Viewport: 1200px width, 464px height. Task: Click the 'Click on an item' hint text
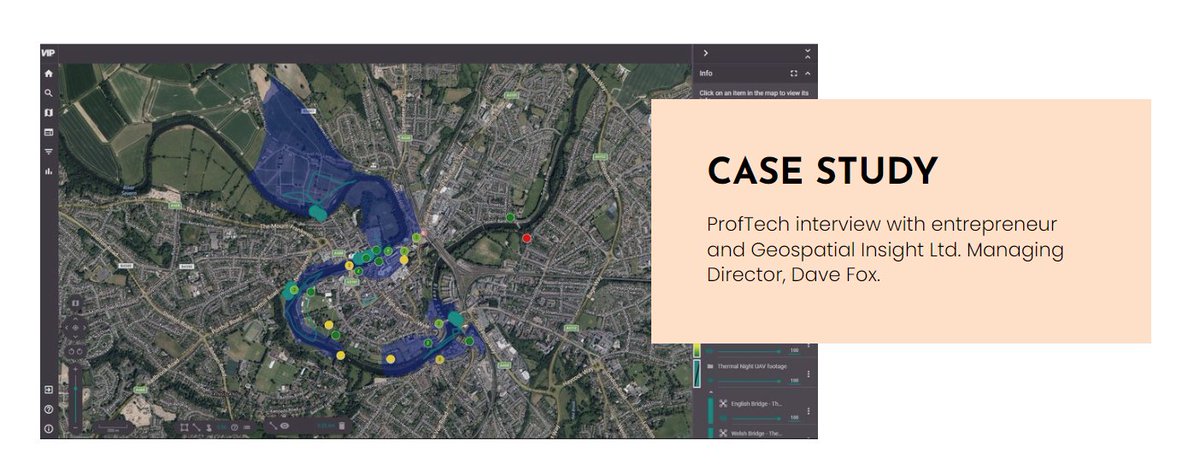pos(754,93)
